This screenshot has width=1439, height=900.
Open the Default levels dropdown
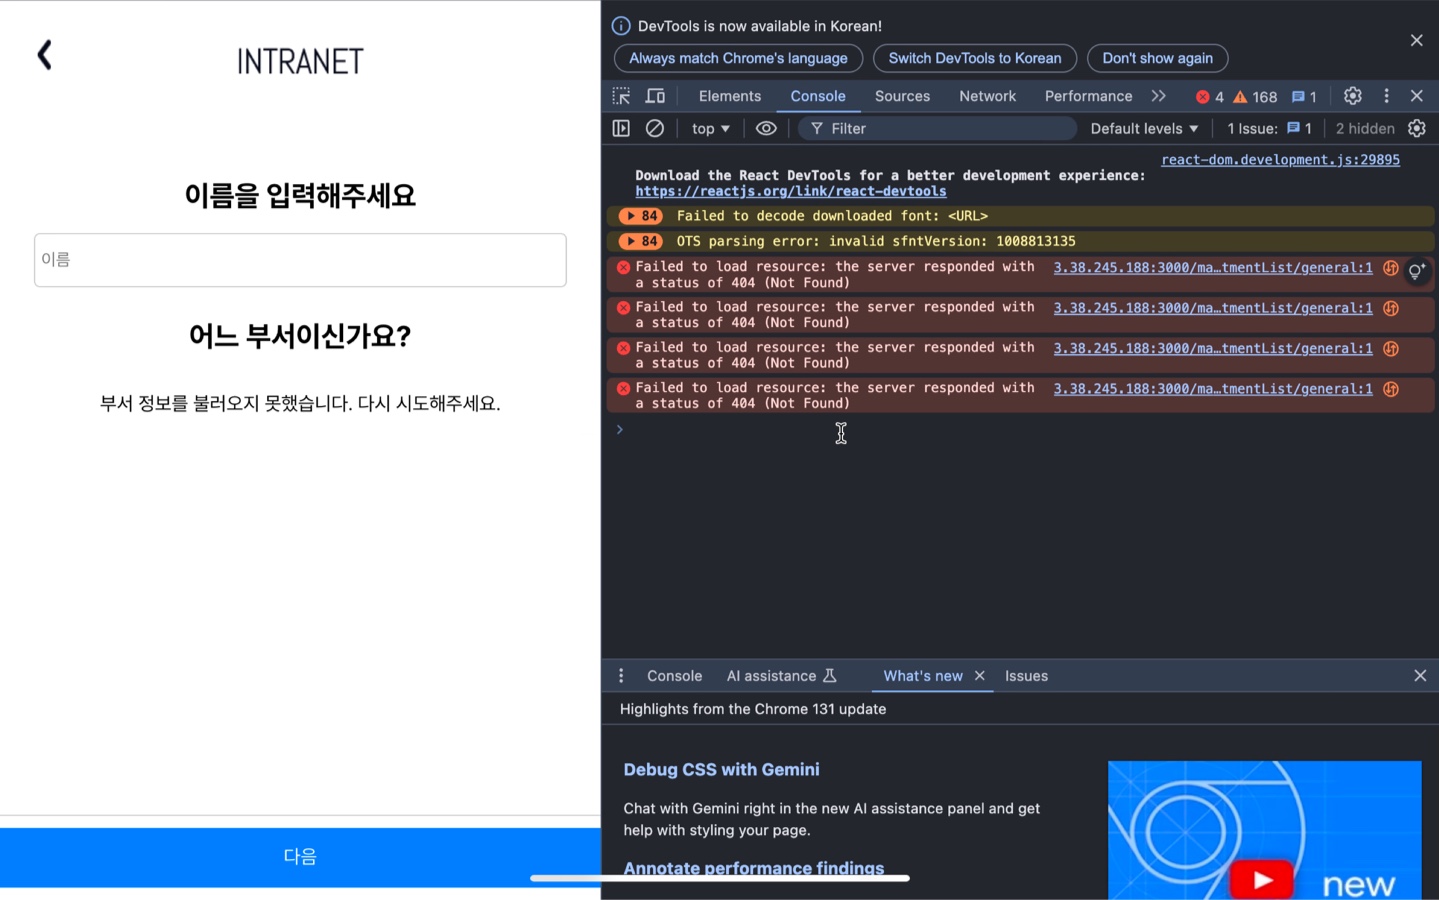(1144, 128)
